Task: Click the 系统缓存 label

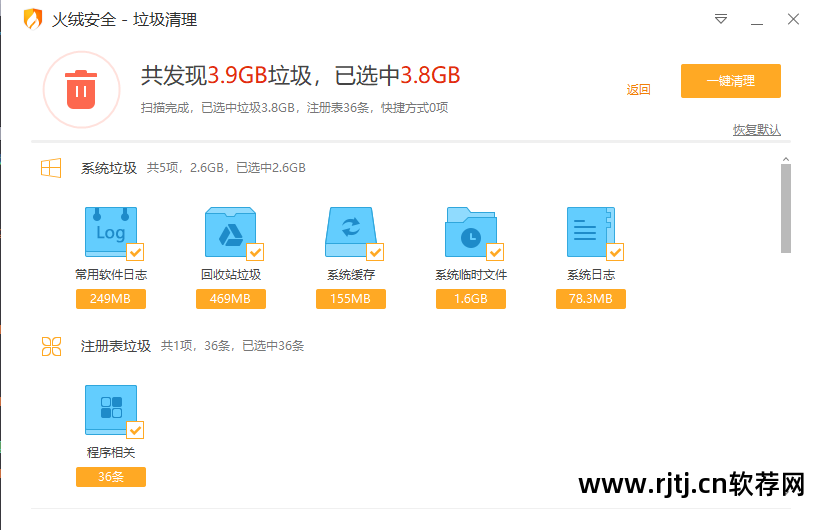Action: (x=351, y=275)
